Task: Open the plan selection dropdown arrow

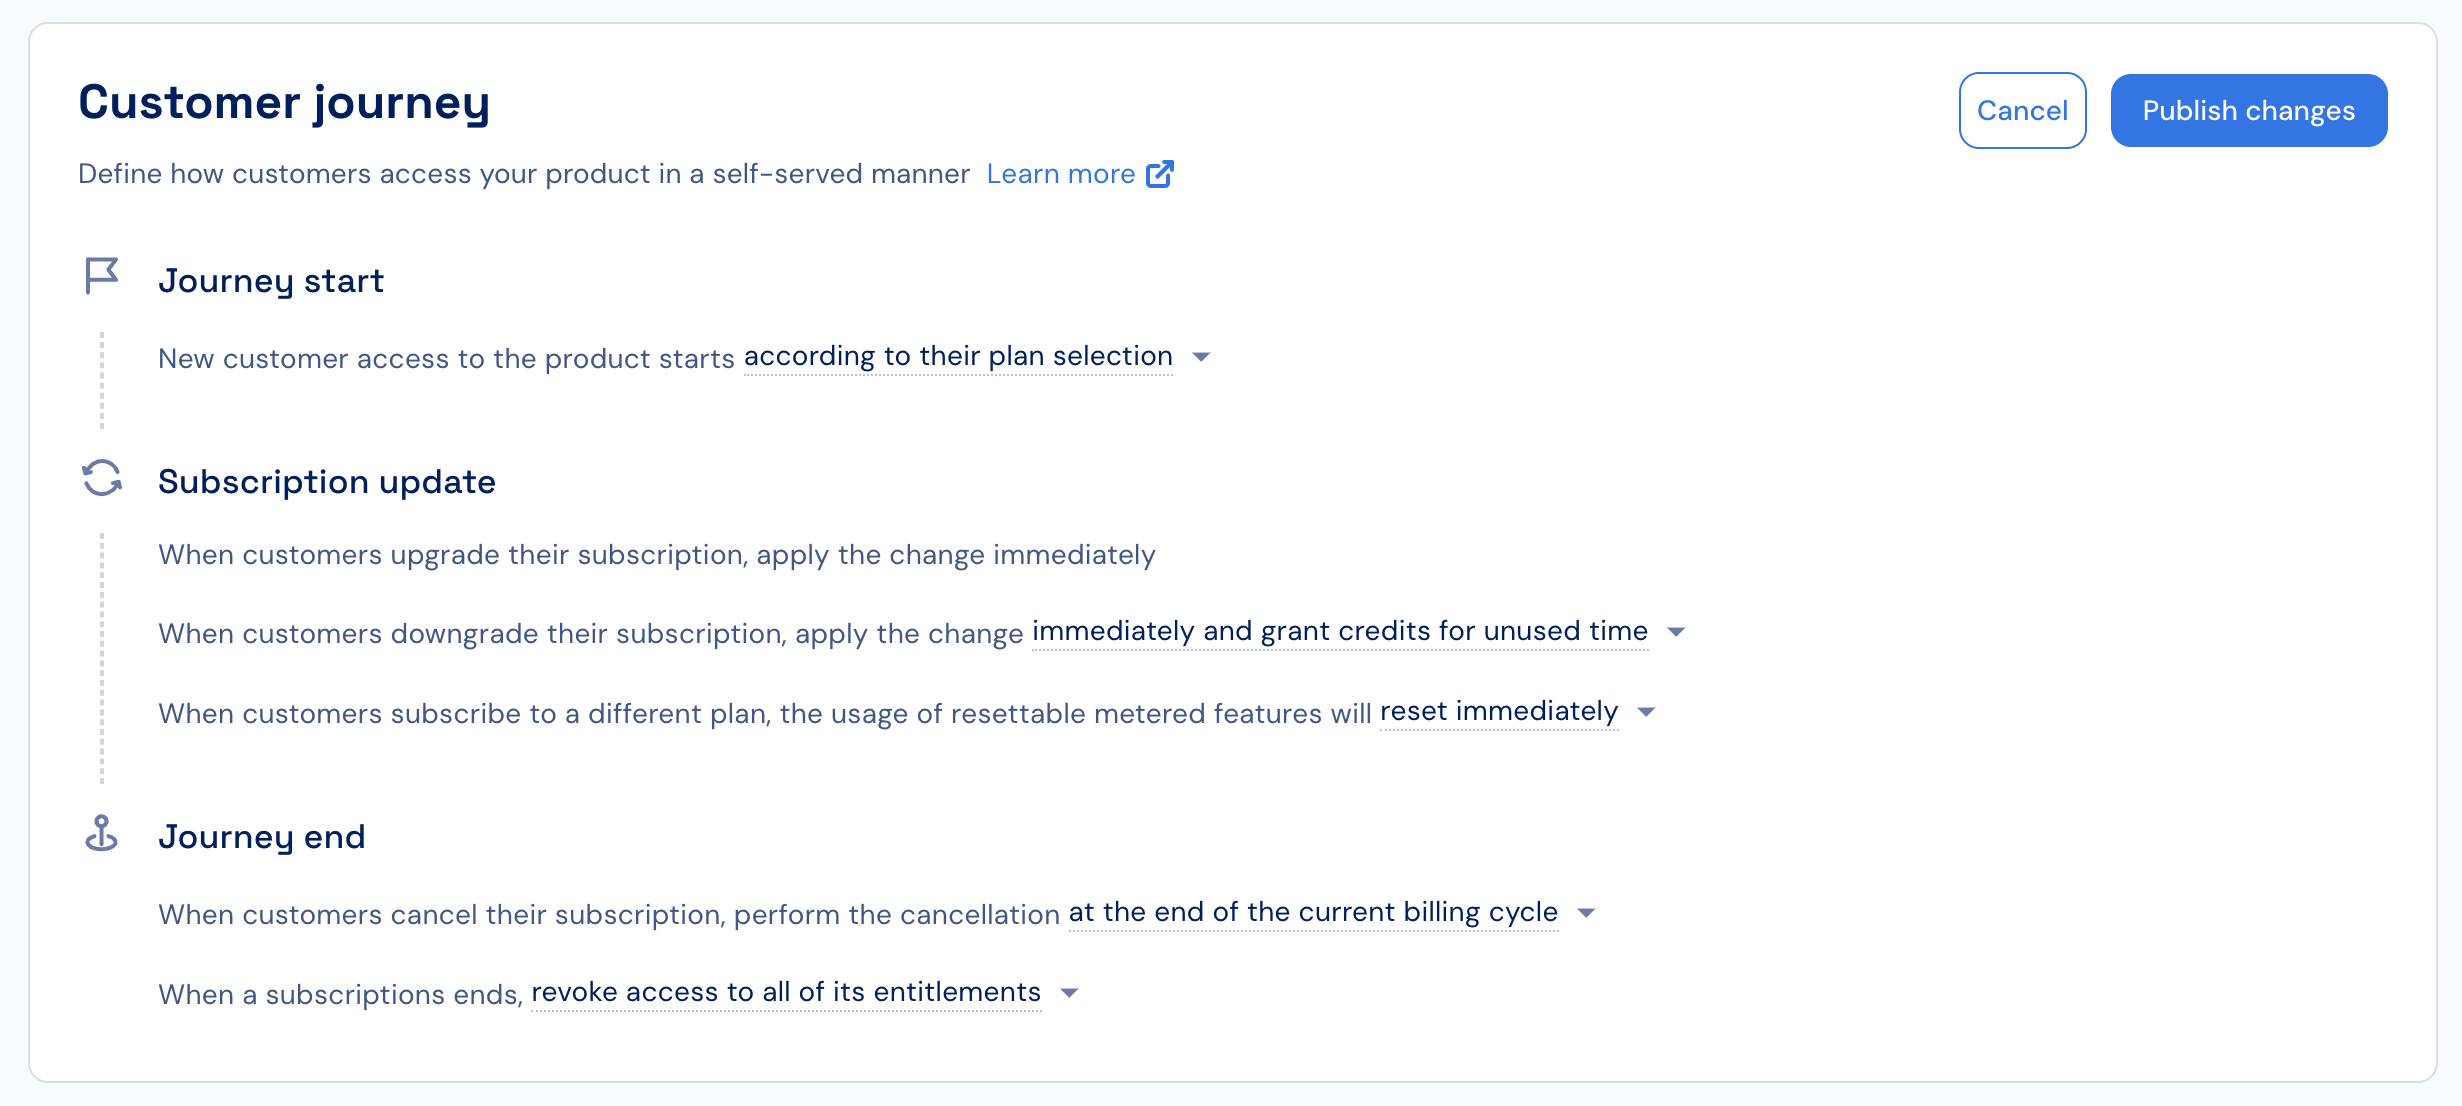Action: (x=1201, y=357)
